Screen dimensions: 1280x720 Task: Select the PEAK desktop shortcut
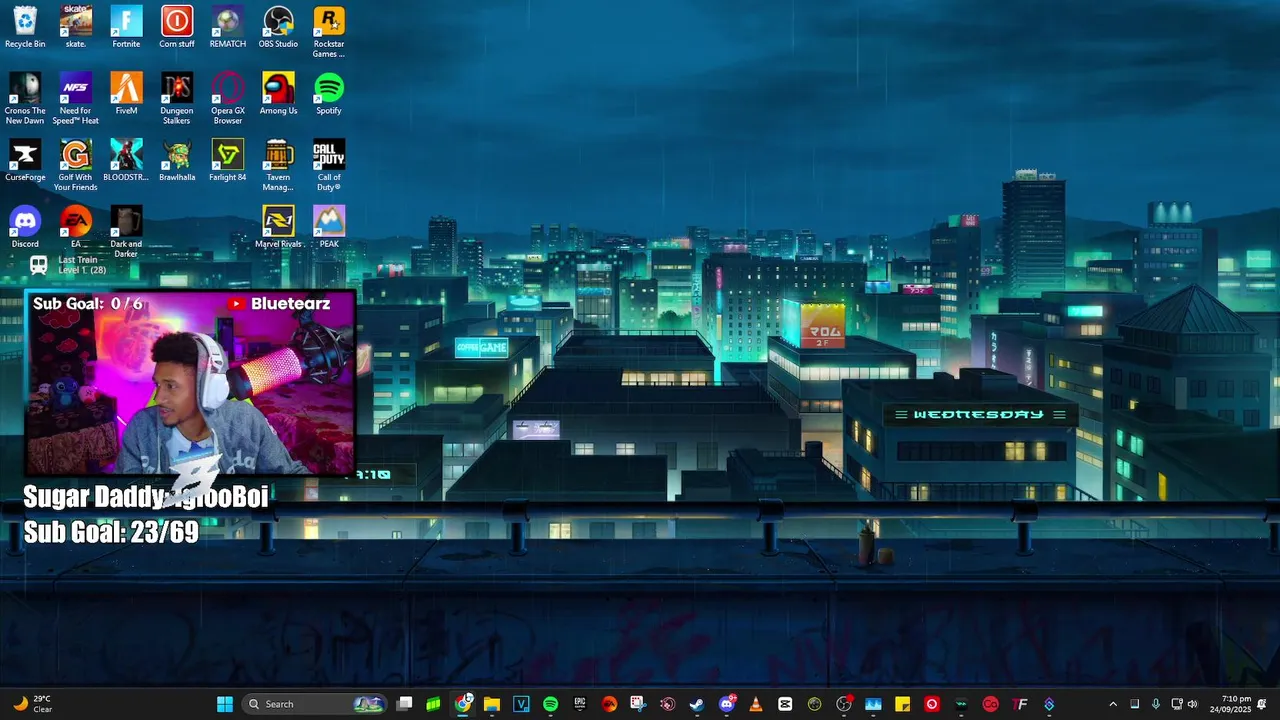(x=329, y=226)
